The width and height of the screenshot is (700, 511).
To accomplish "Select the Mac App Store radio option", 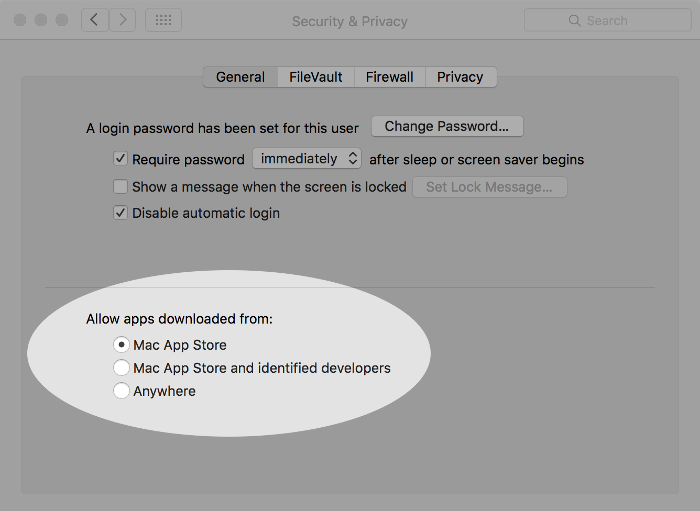I will tap(121, 345).
